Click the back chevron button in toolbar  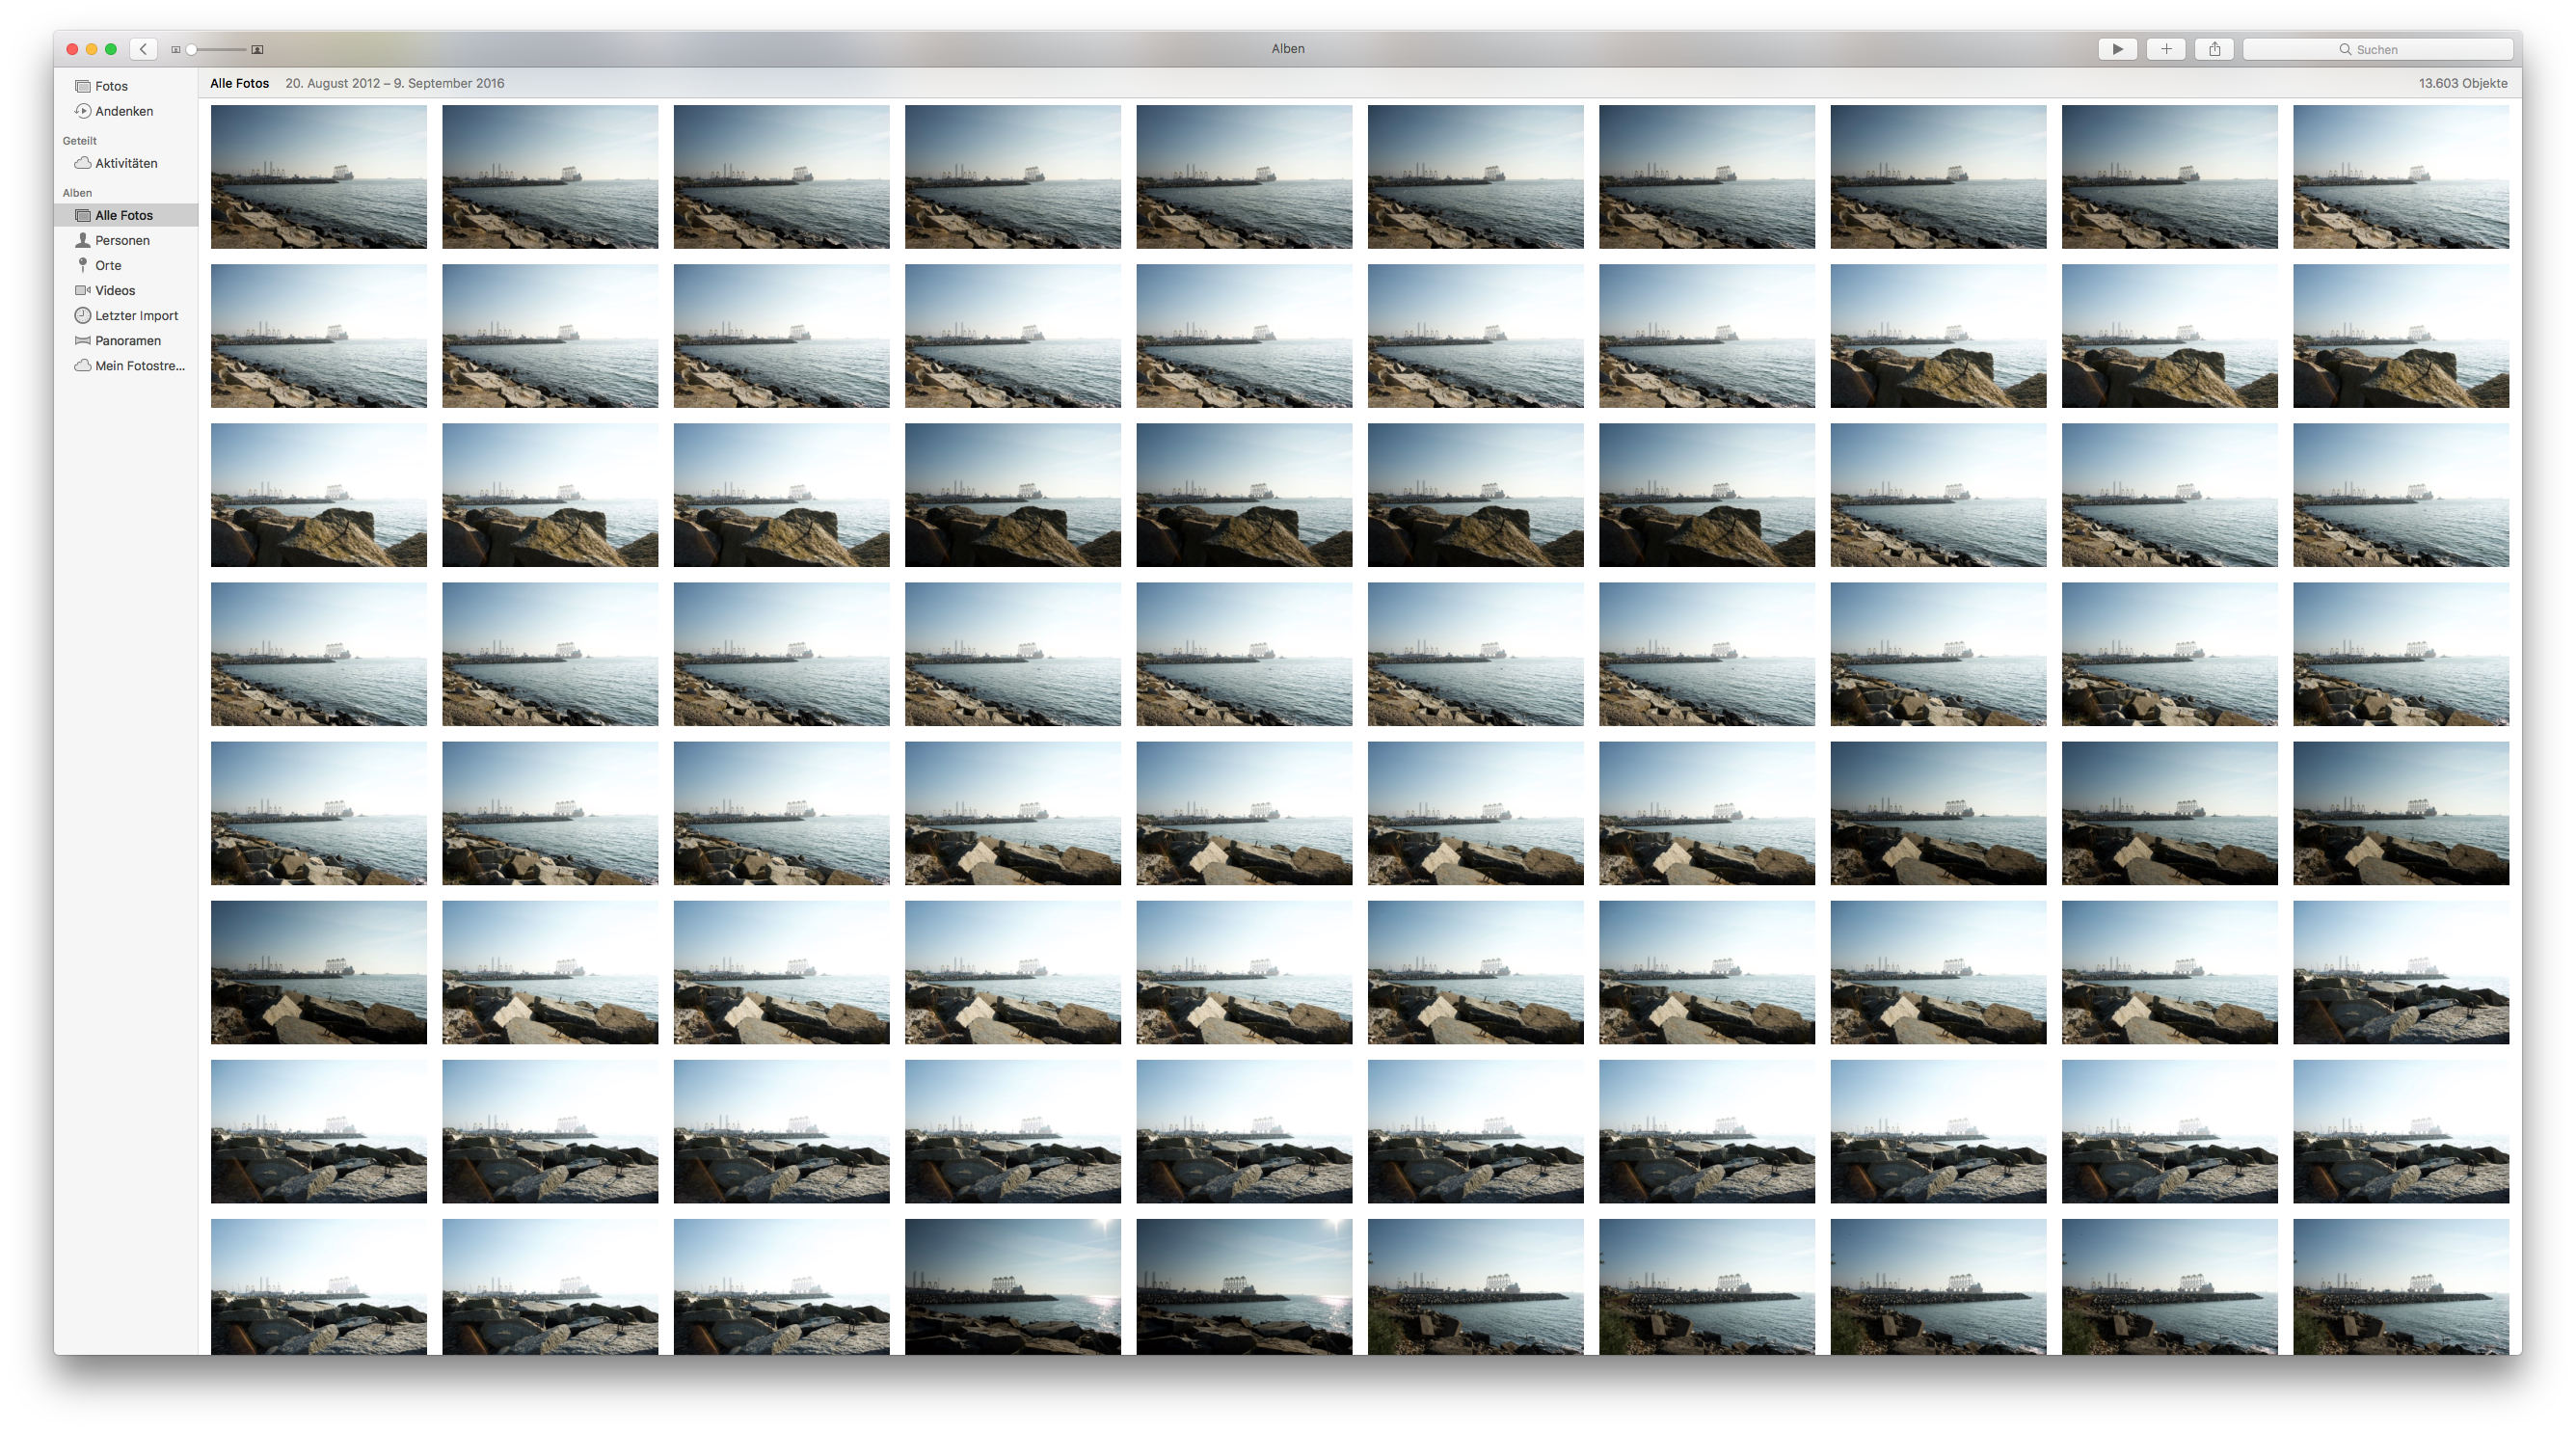point(144,49)
